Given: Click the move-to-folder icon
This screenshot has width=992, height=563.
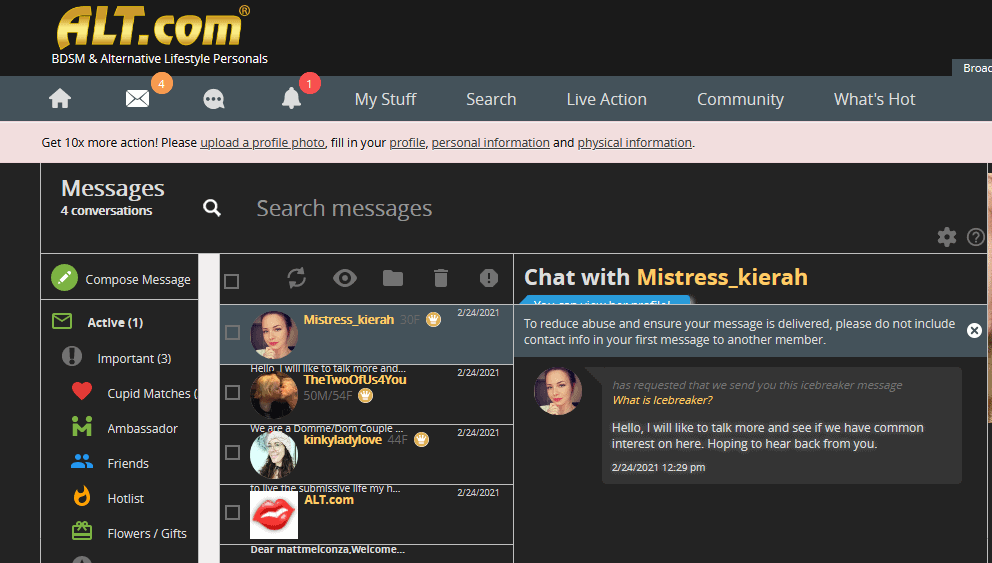Looking at the screenshot, I should (x=393, y=278).
